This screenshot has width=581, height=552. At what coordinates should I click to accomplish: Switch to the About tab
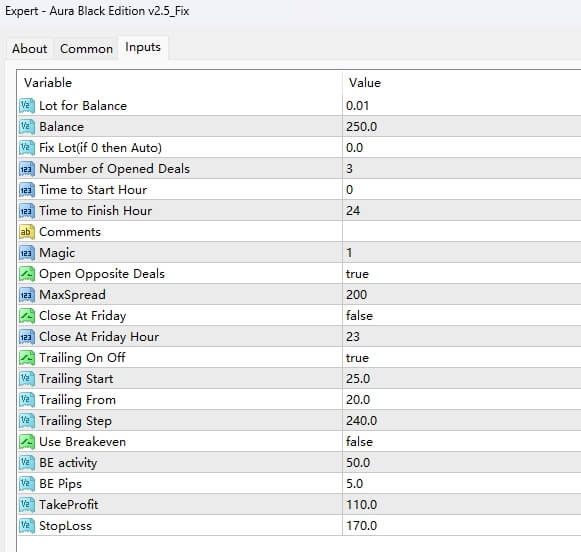(30, 49)
